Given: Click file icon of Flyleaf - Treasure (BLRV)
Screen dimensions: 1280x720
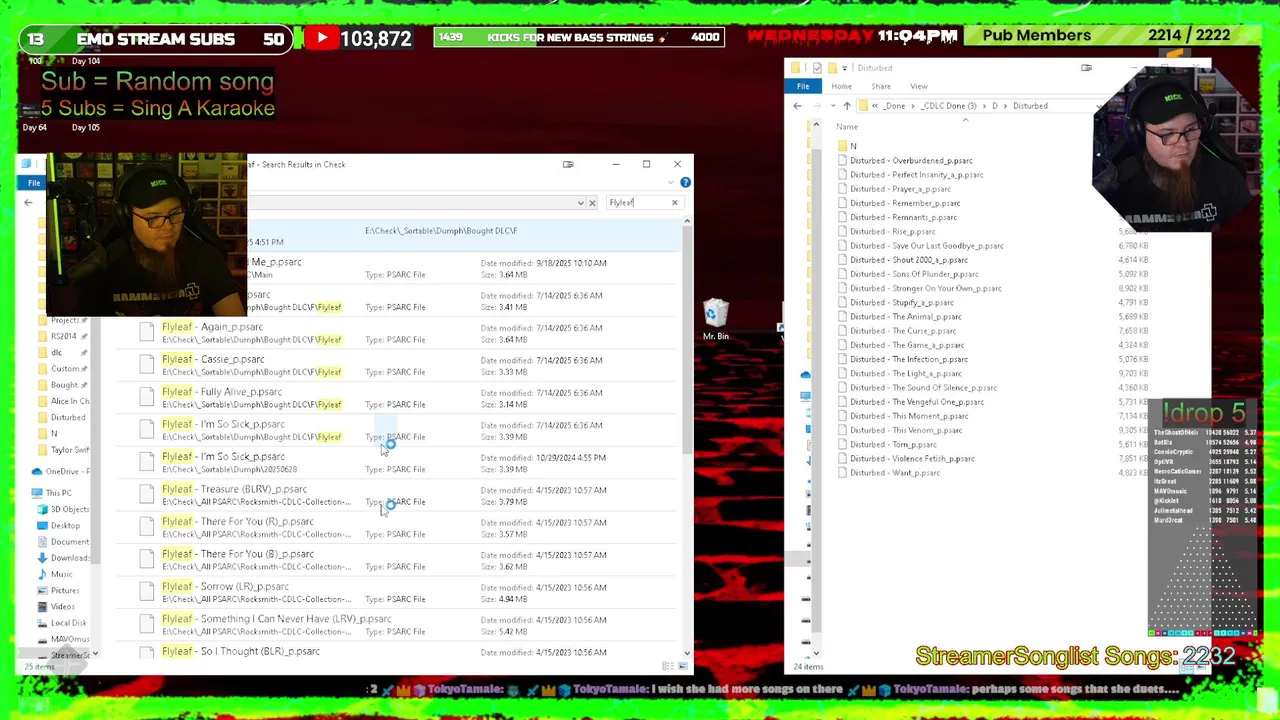Looking at the screenshot, I should click(x=147, y=495).
